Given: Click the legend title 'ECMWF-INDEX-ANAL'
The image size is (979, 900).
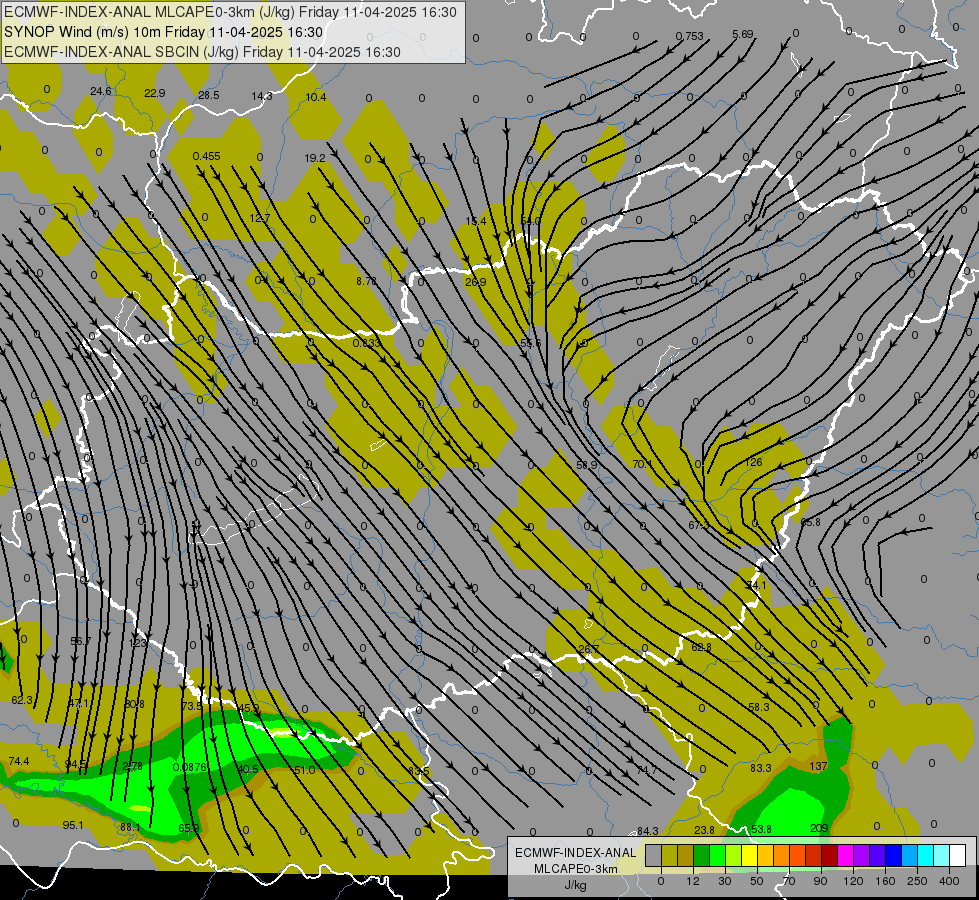Looking at the screenshot, I should click(576, 853).
